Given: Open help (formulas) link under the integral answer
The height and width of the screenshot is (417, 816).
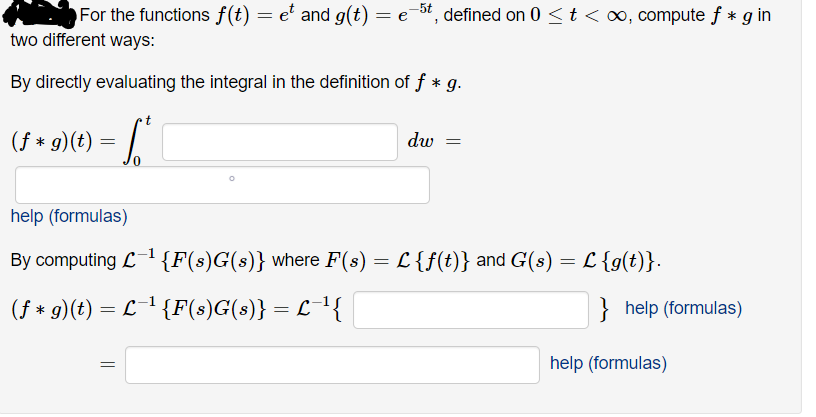Looking at the screenshot, I should tap(69, 216).
